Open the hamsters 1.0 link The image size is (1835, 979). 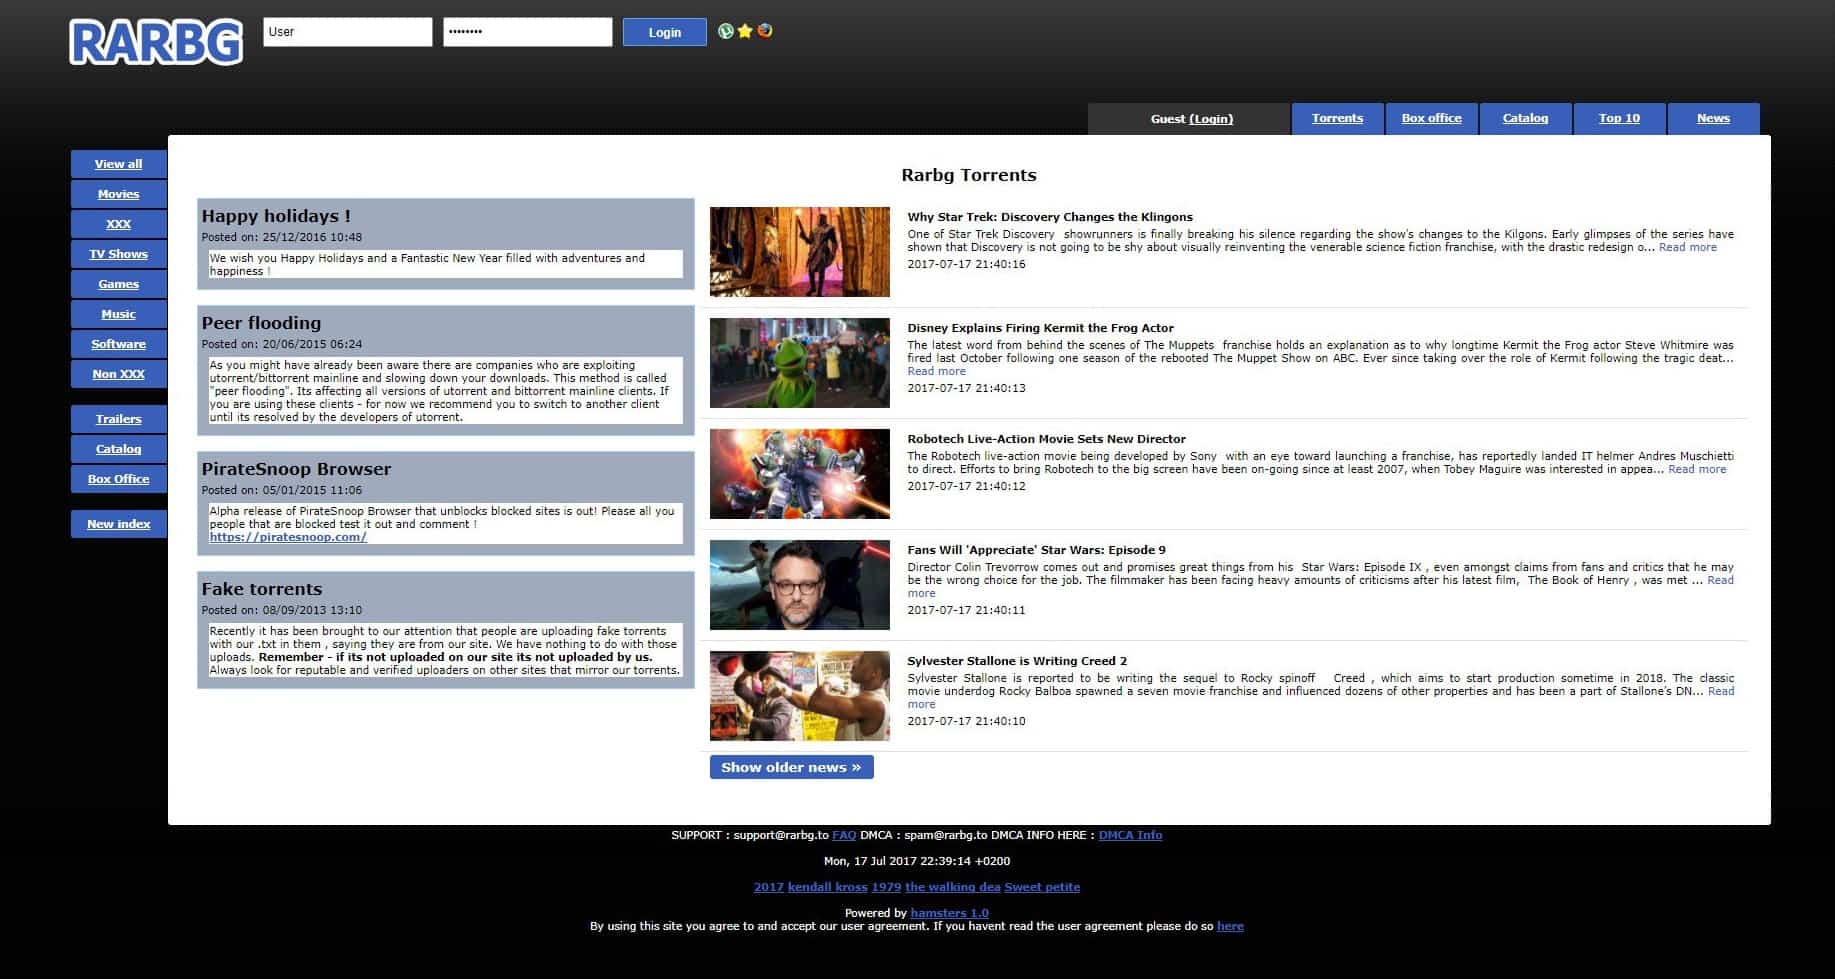(x=949, y=913)
